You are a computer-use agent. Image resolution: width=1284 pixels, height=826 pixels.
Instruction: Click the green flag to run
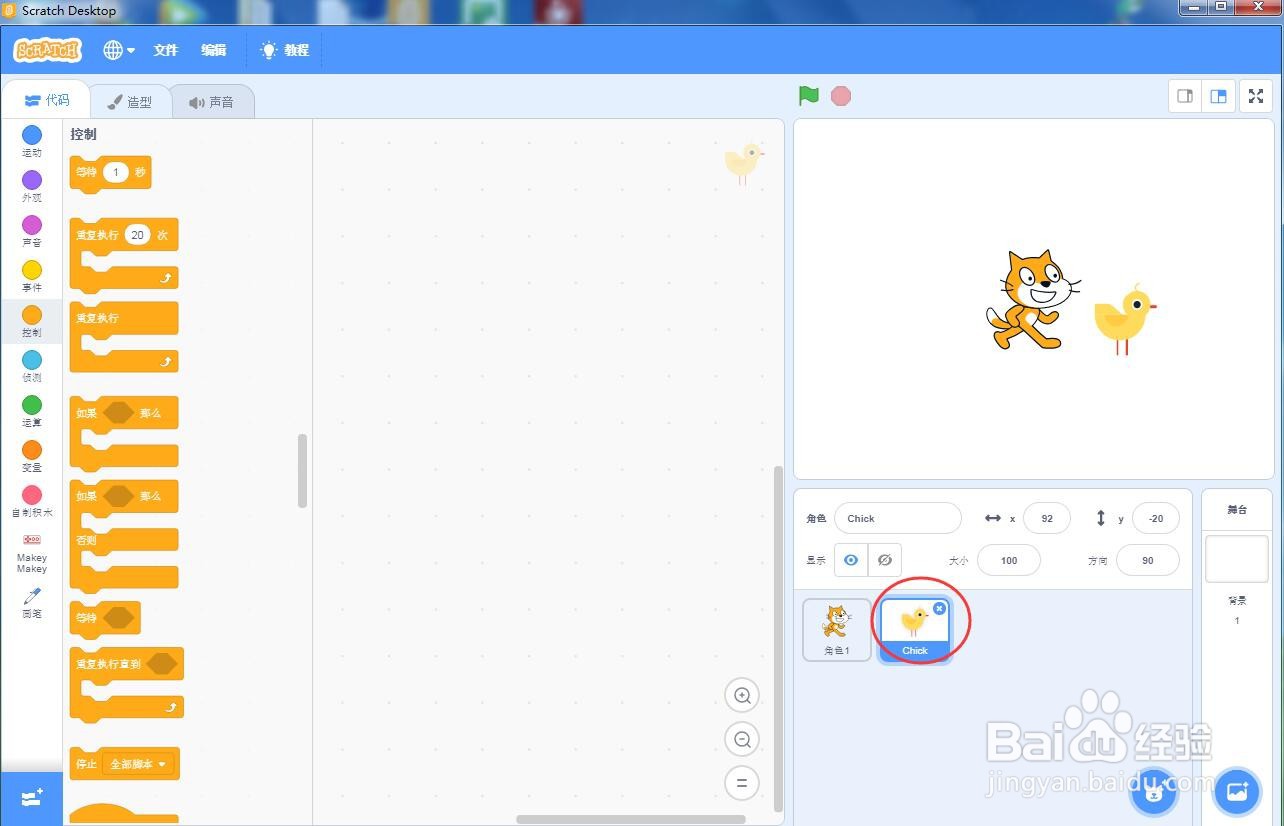point(809,96)
